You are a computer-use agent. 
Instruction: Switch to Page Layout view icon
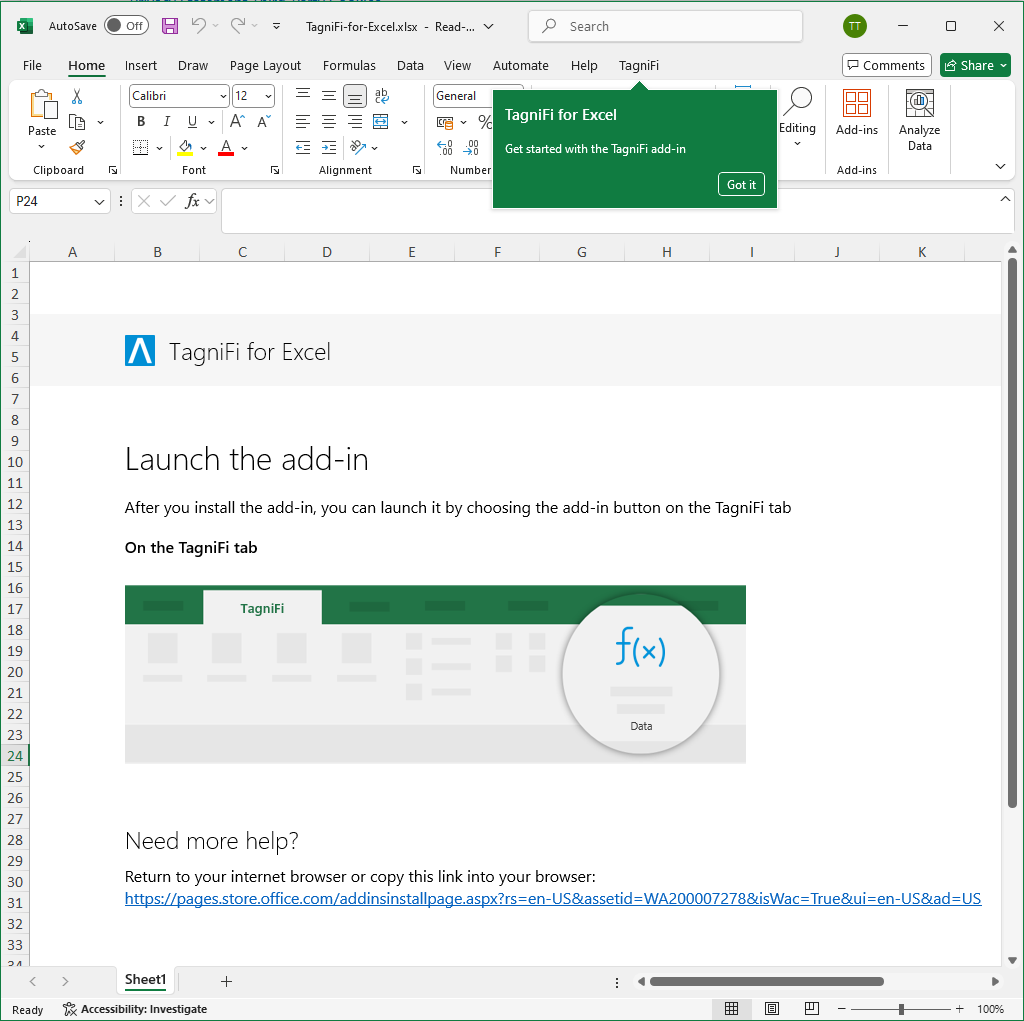pos(771,1009)
